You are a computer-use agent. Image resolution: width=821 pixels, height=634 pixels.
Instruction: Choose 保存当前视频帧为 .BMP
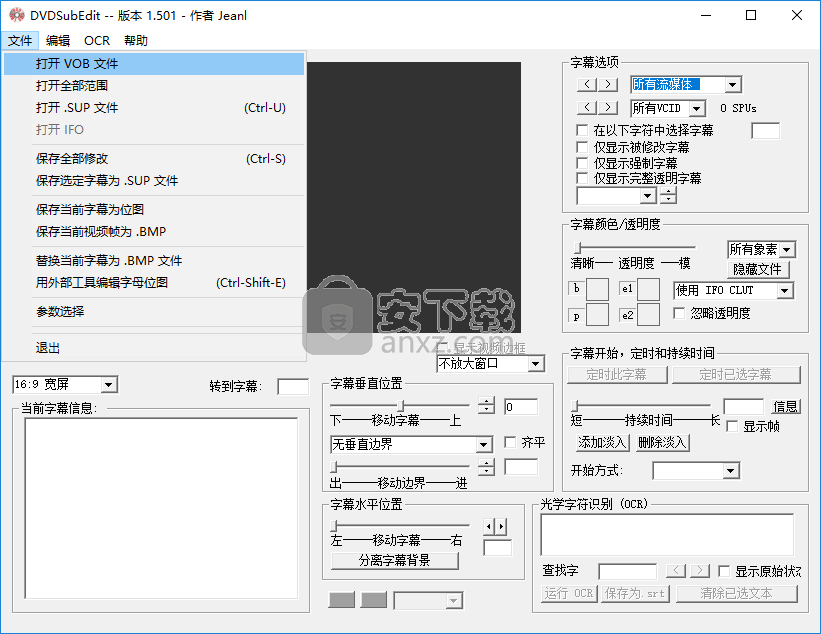pyautogui.click(x=154, y=231)
